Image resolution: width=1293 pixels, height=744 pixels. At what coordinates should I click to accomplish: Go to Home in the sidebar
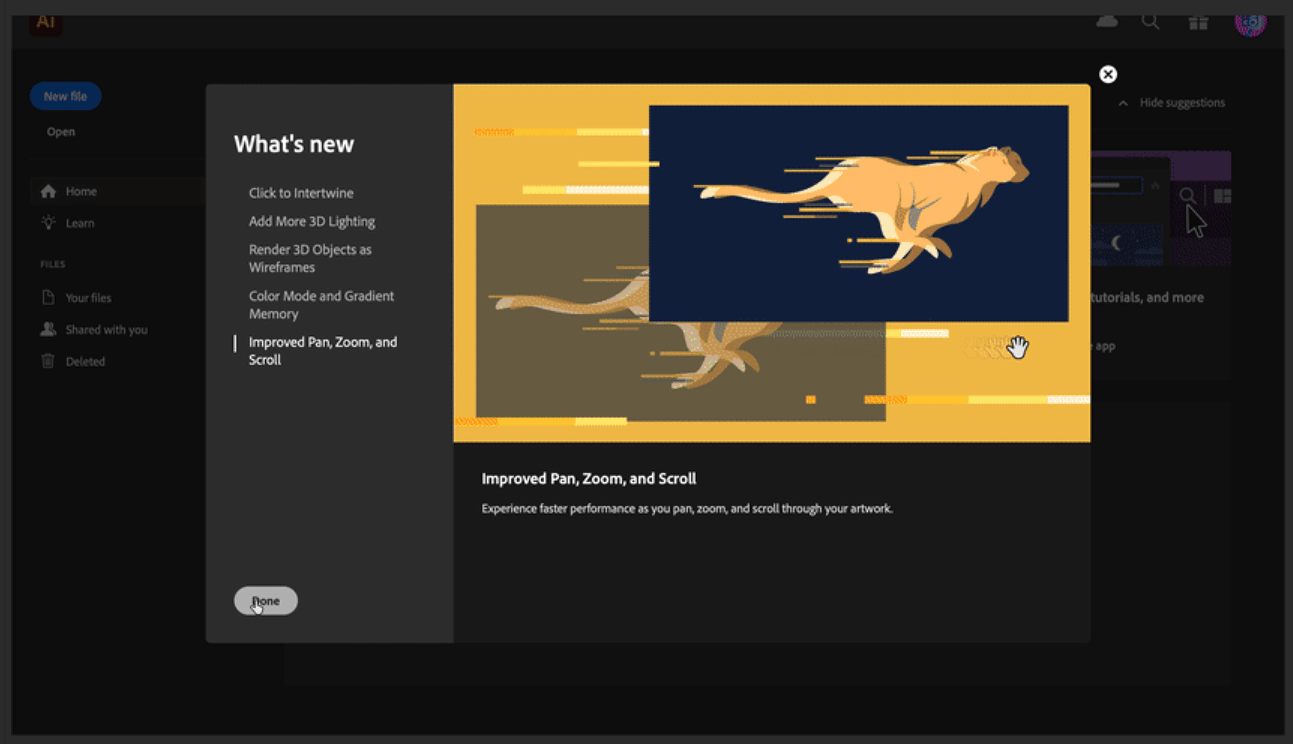80,191
